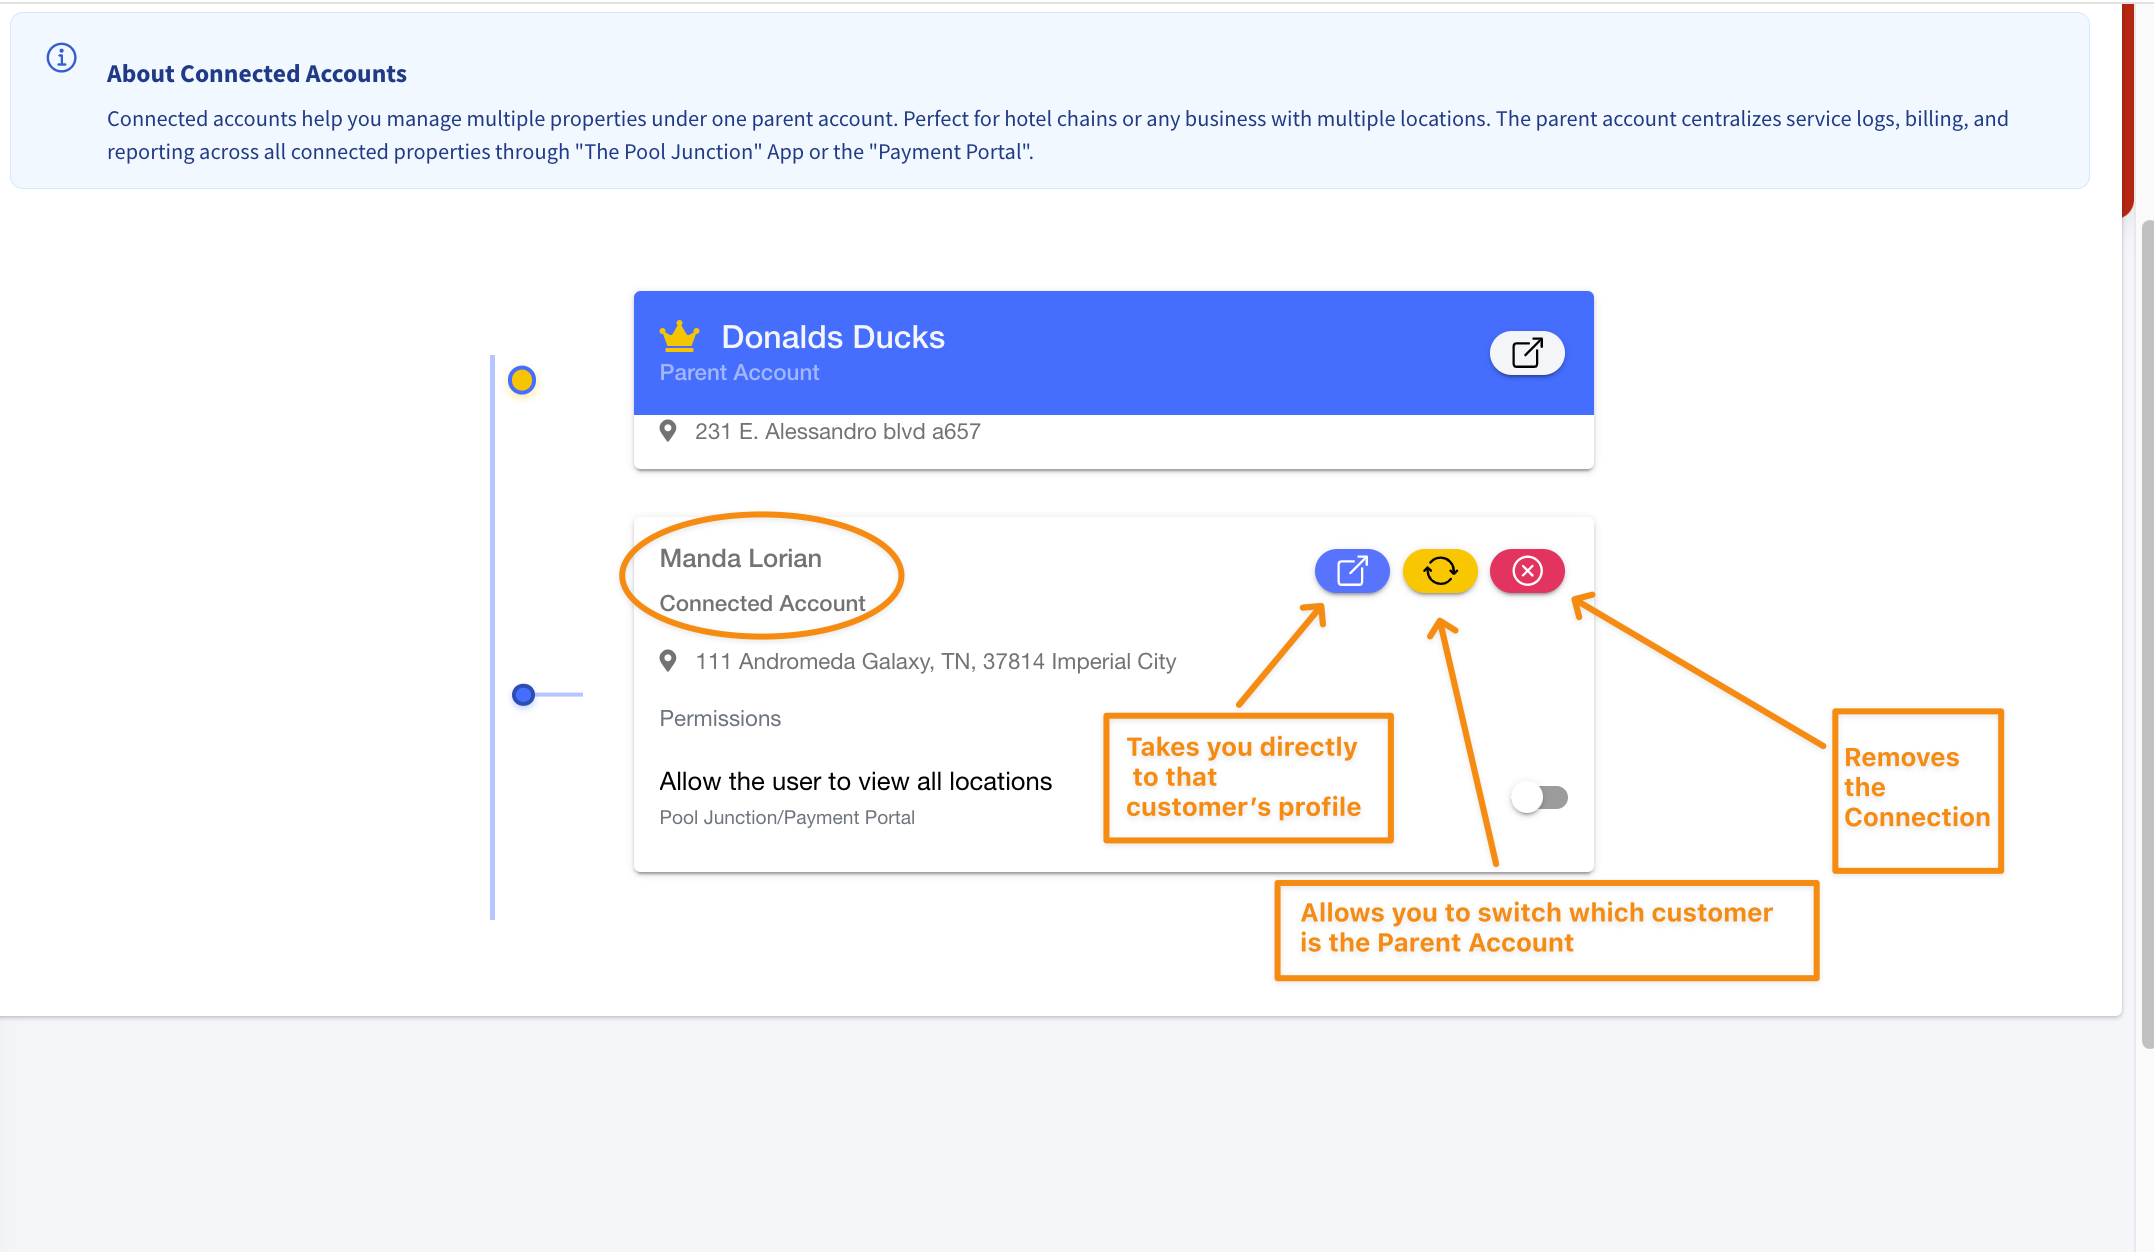
Task: Click the Pool Junction/Payment Portal caption
Action: (786, 817)
